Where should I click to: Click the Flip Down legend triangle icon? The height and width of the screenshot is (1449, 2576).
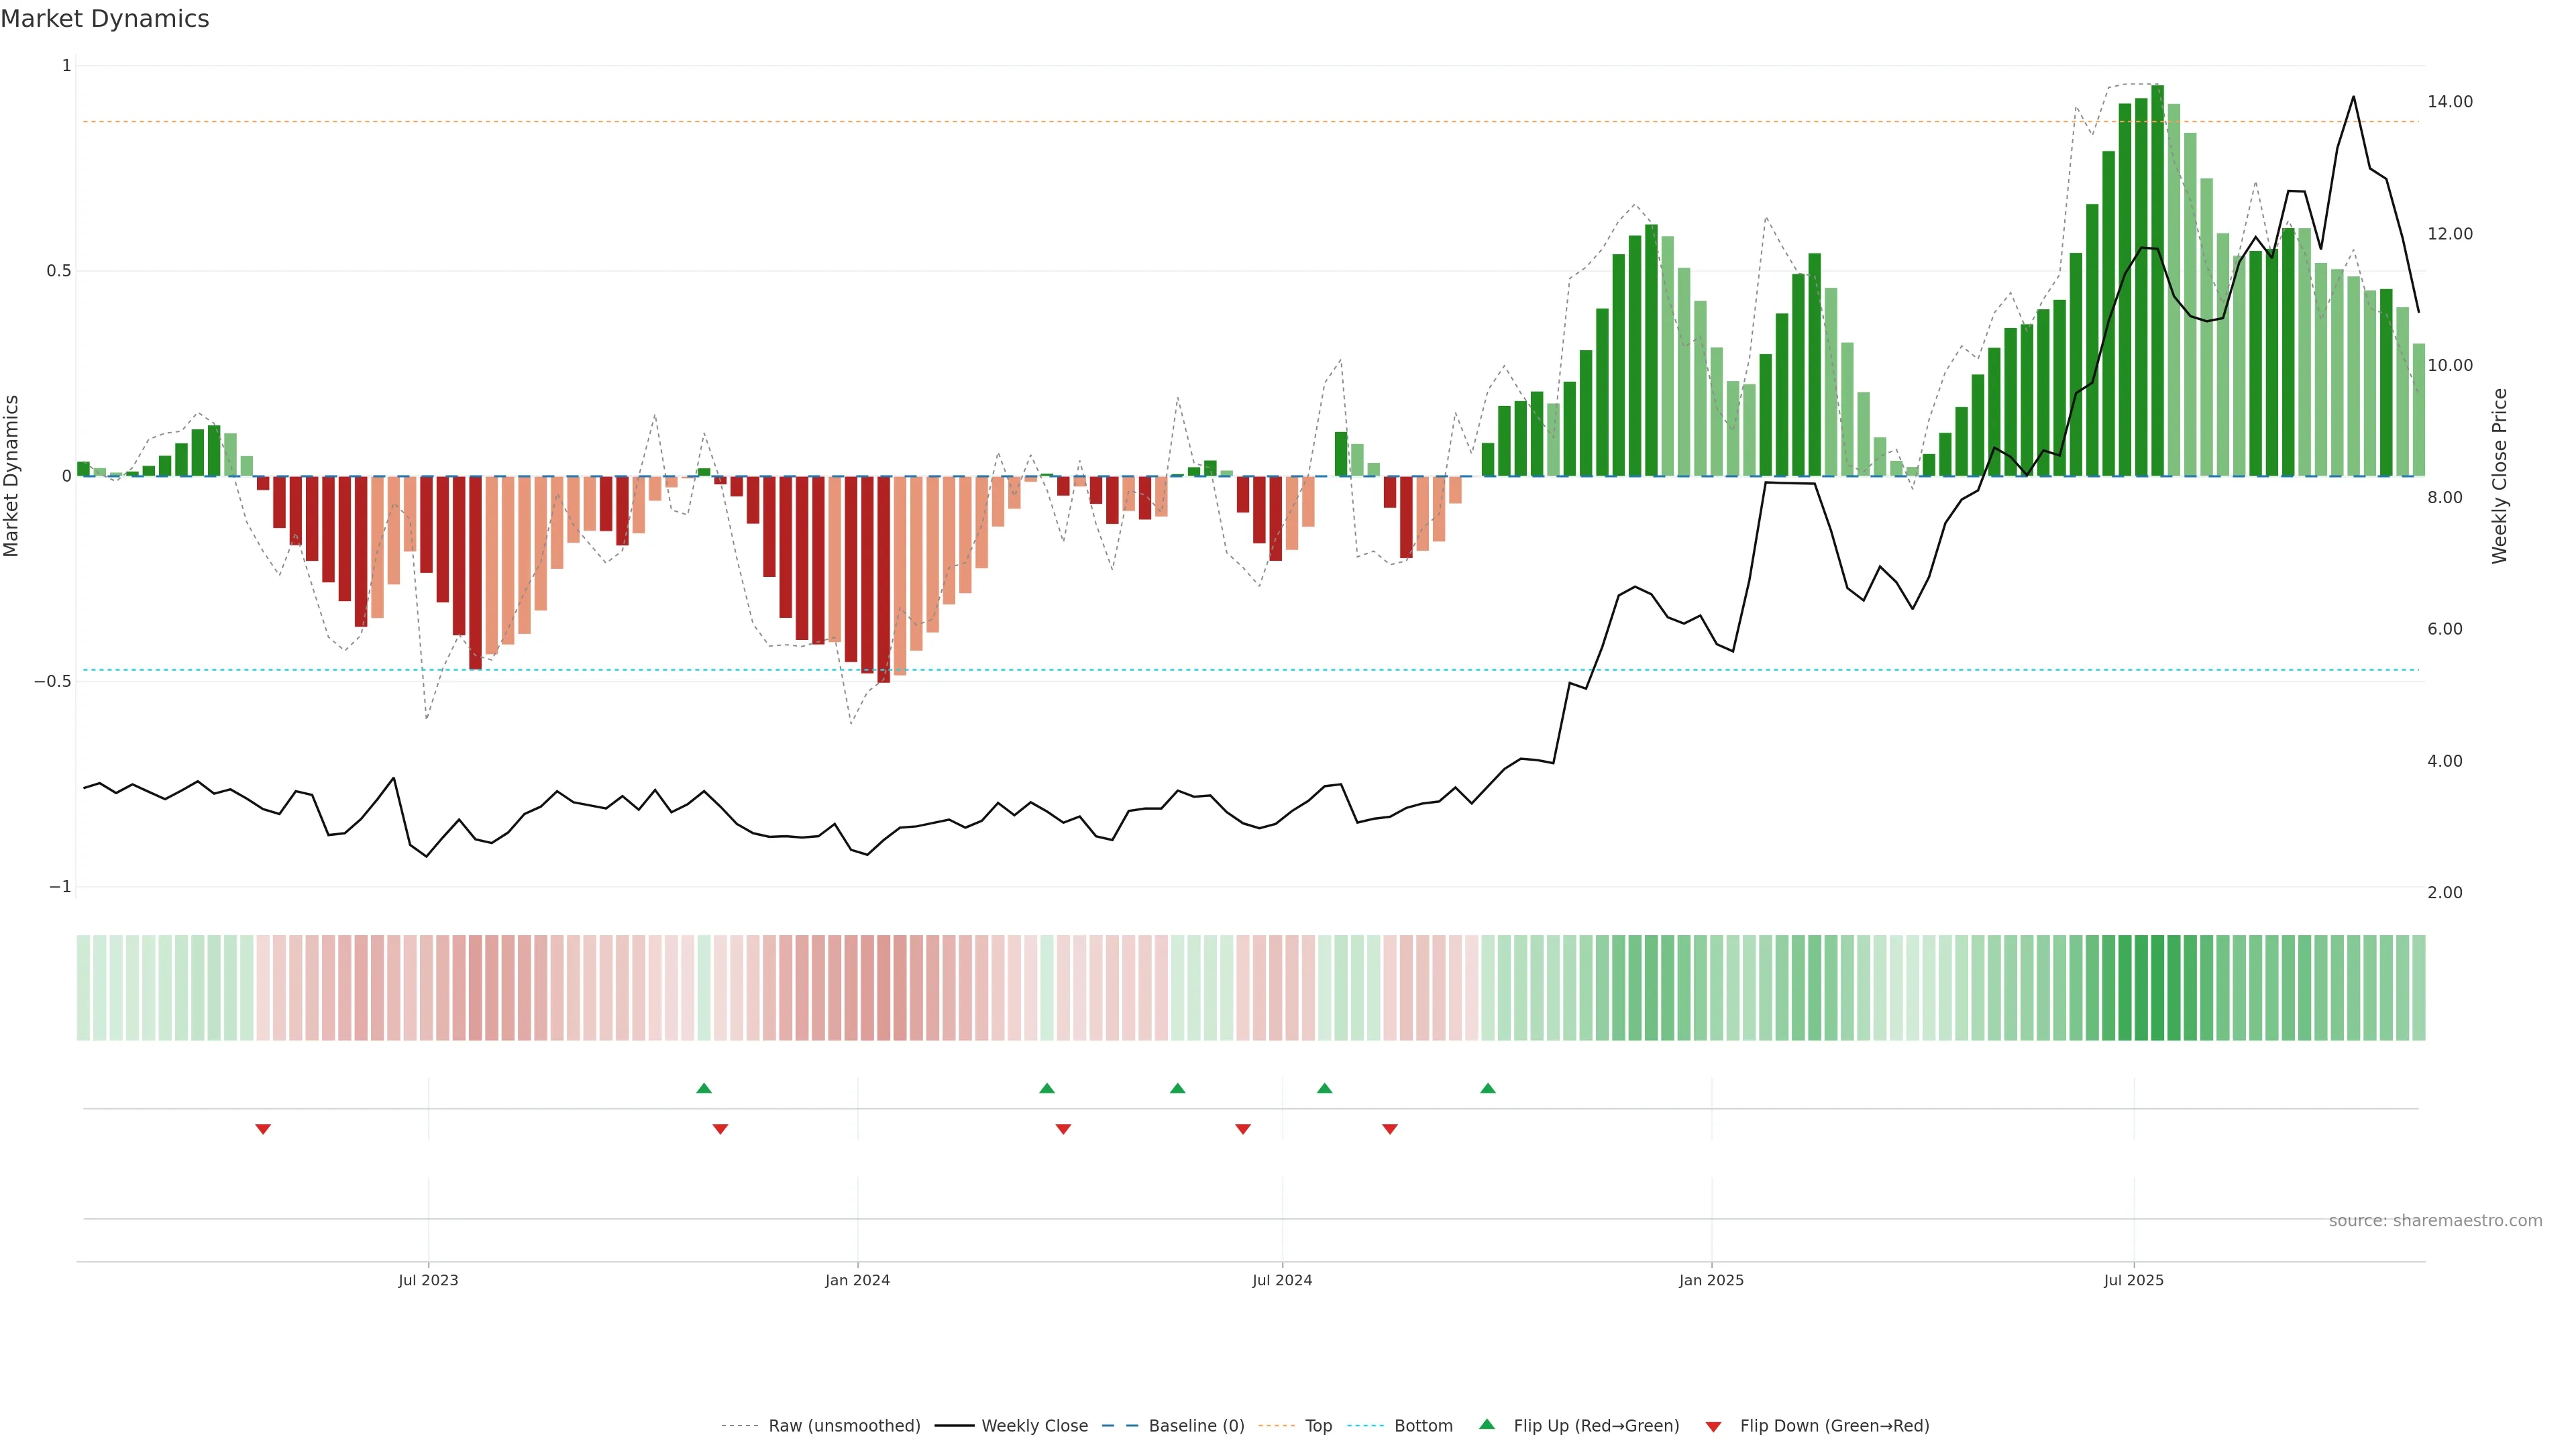click(x=1713, y=1427)
